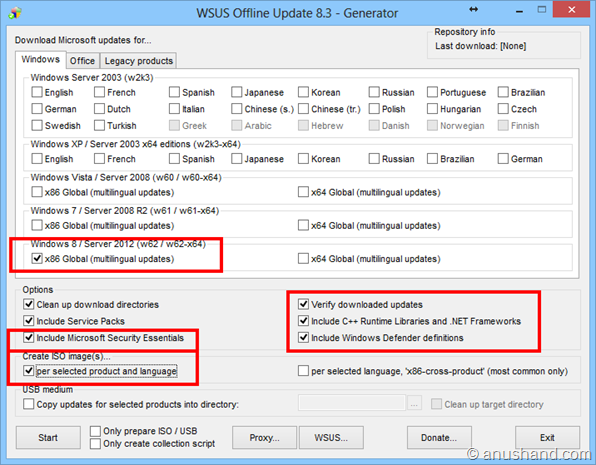Screen dimensions: 596x465
Task: Check Korean under XP / Server 2003 x64
Action: 303,159
